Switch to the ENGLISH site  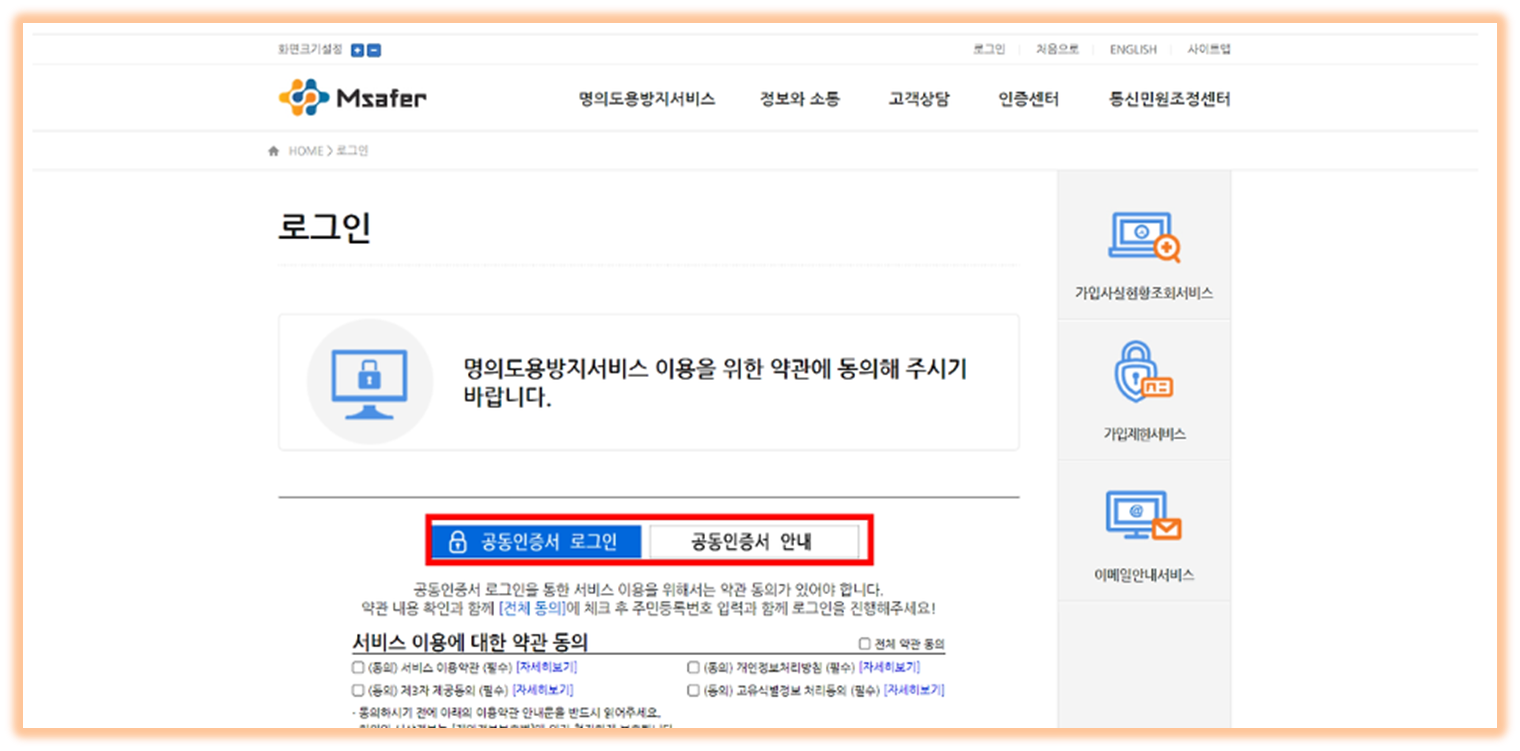(1133, 49)
